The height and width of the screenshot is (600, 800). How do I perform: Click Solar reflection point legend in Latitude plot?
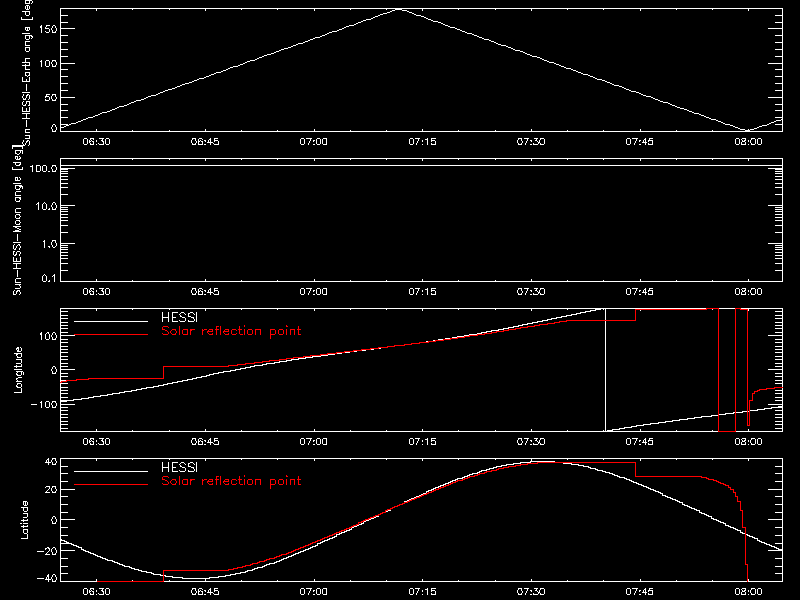[x=231, y=481]
